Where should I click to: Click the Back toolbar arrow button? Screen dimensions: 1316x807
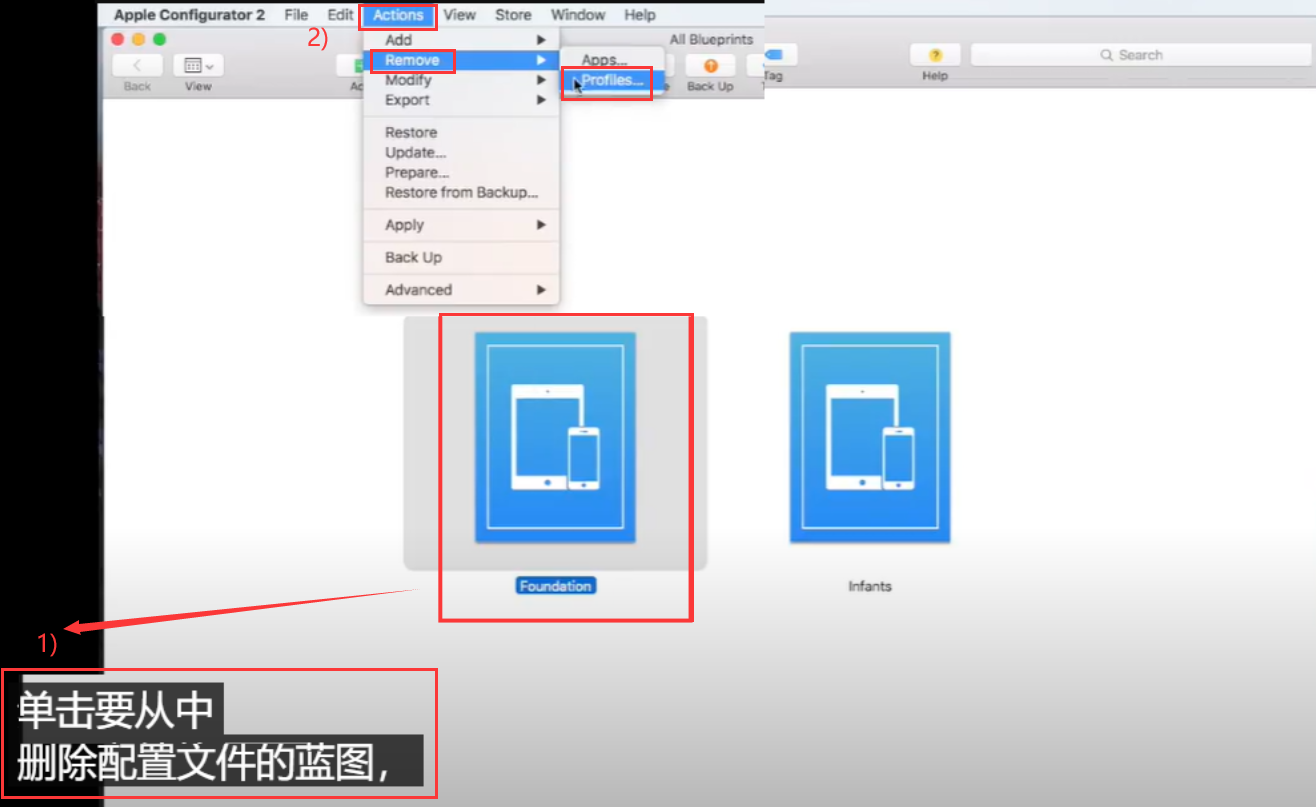click(x=137, y=65)
